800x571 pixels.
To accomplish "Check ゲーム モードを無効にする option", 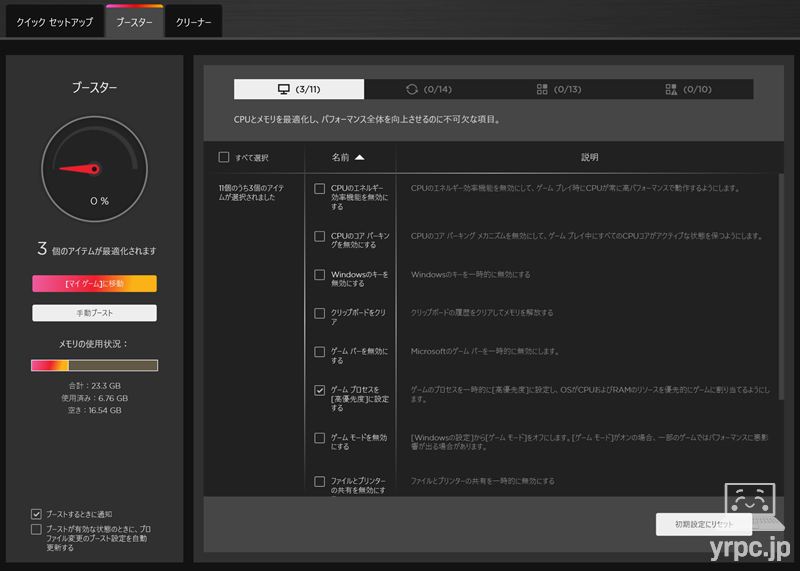I will pyautogui.click(x=319, y=438).
